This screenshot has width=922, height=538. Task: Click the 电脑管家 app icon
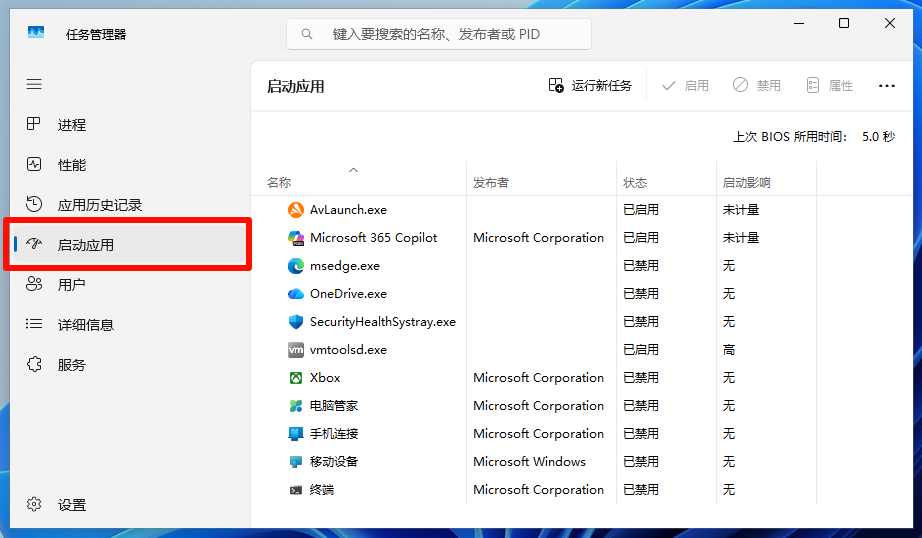tap(296, 406)
